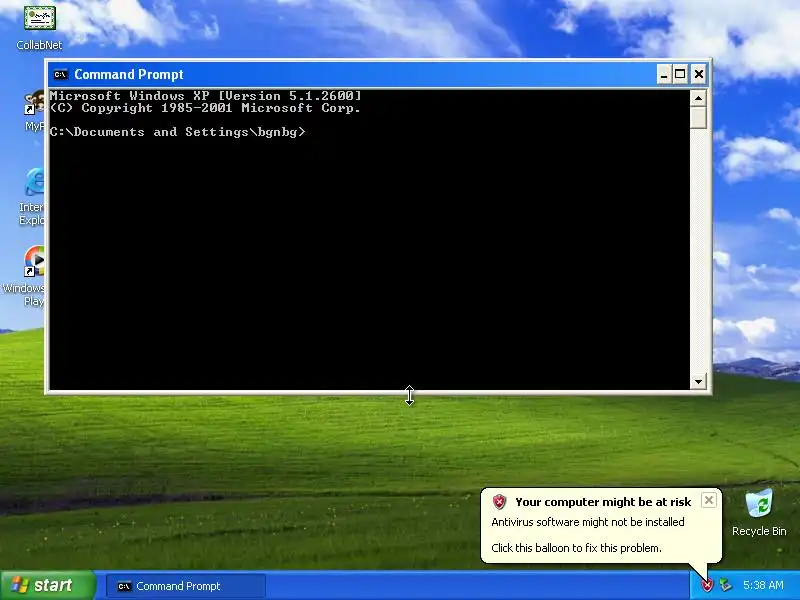800x600 pixels.
Task: Click the 'Command Prompt' window title text
Action: [x=129, y=74]
